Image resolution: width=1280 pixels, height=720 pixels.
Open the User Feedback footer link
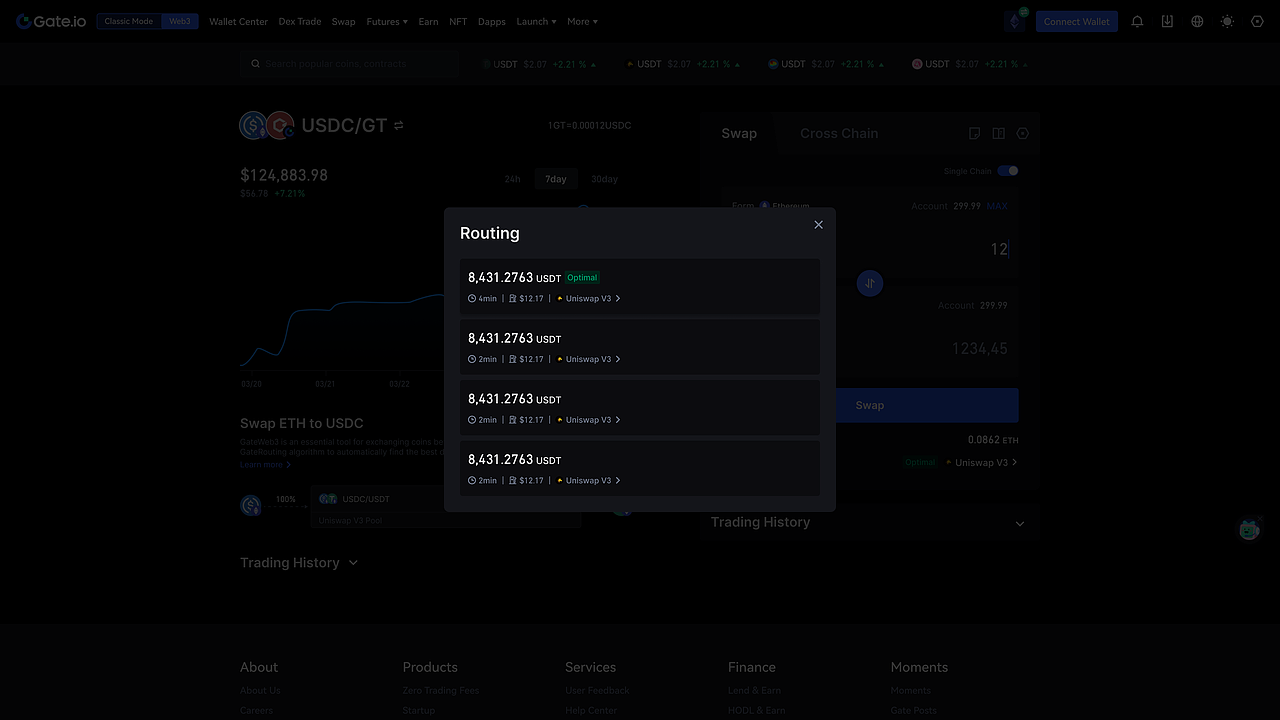597,691
